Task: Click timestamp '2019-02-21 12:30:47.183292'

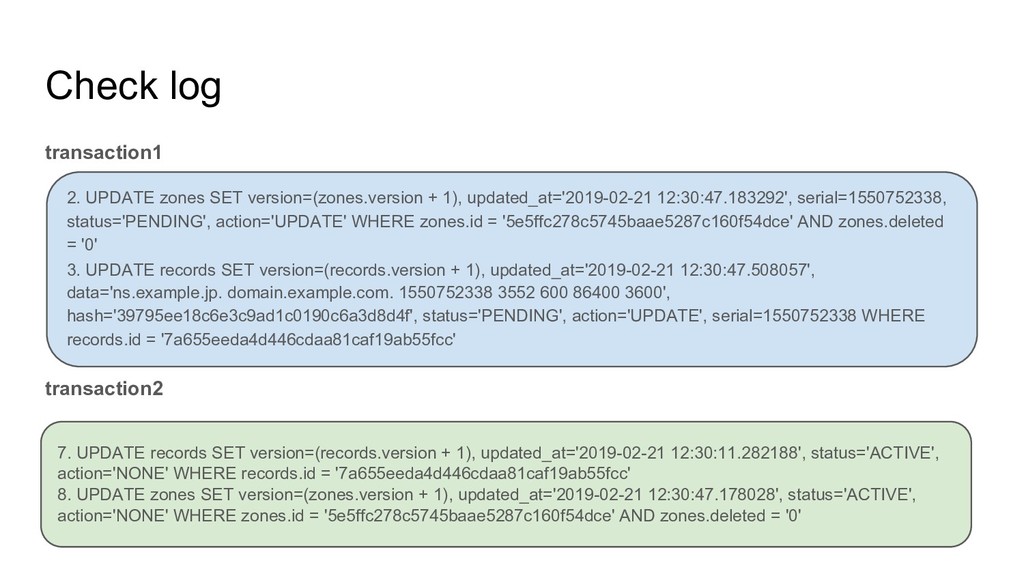Action: (674, 198)
